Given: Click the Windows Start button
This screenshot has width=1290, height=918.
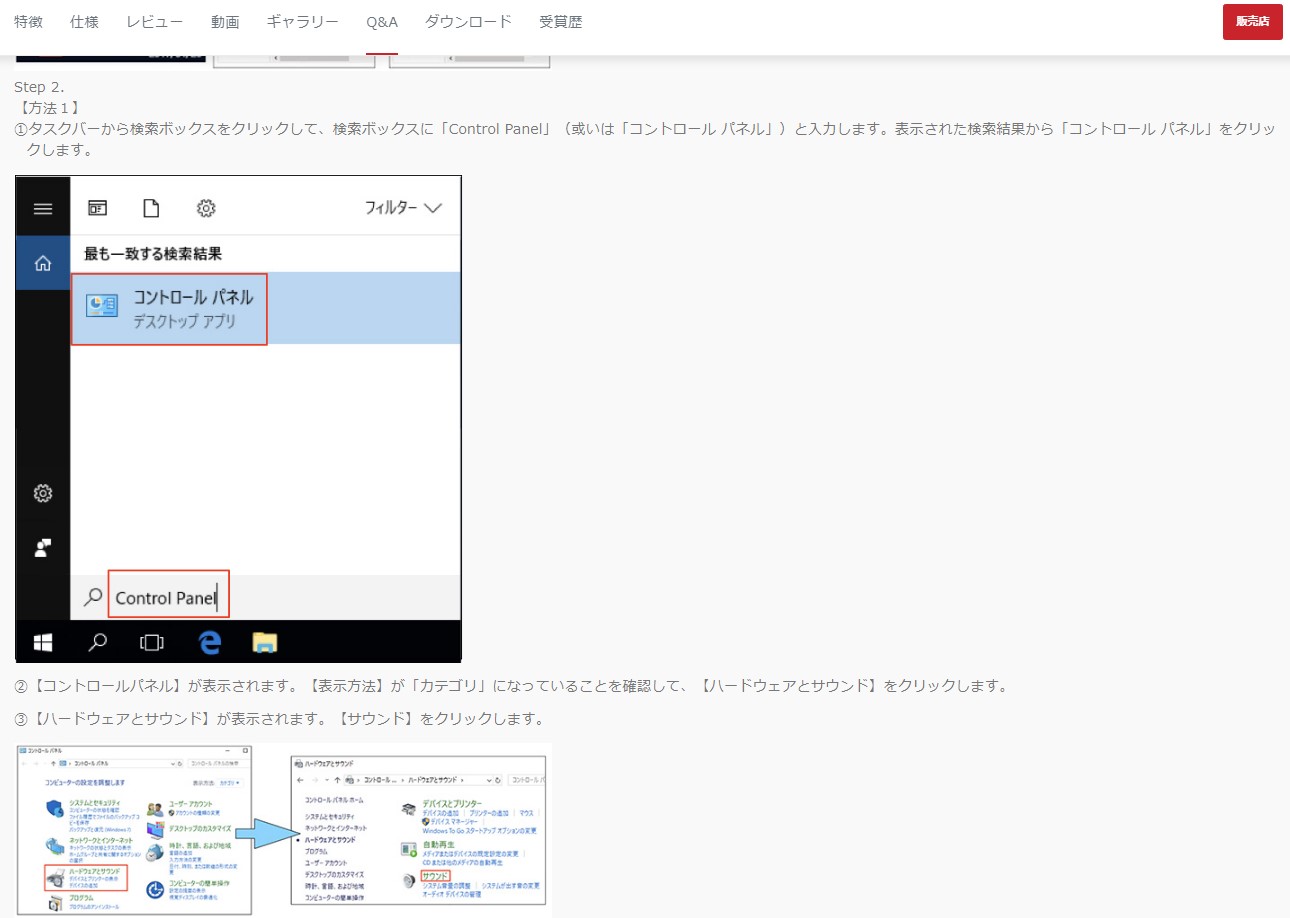Looking at the screenshot, I should pos(43,641).
